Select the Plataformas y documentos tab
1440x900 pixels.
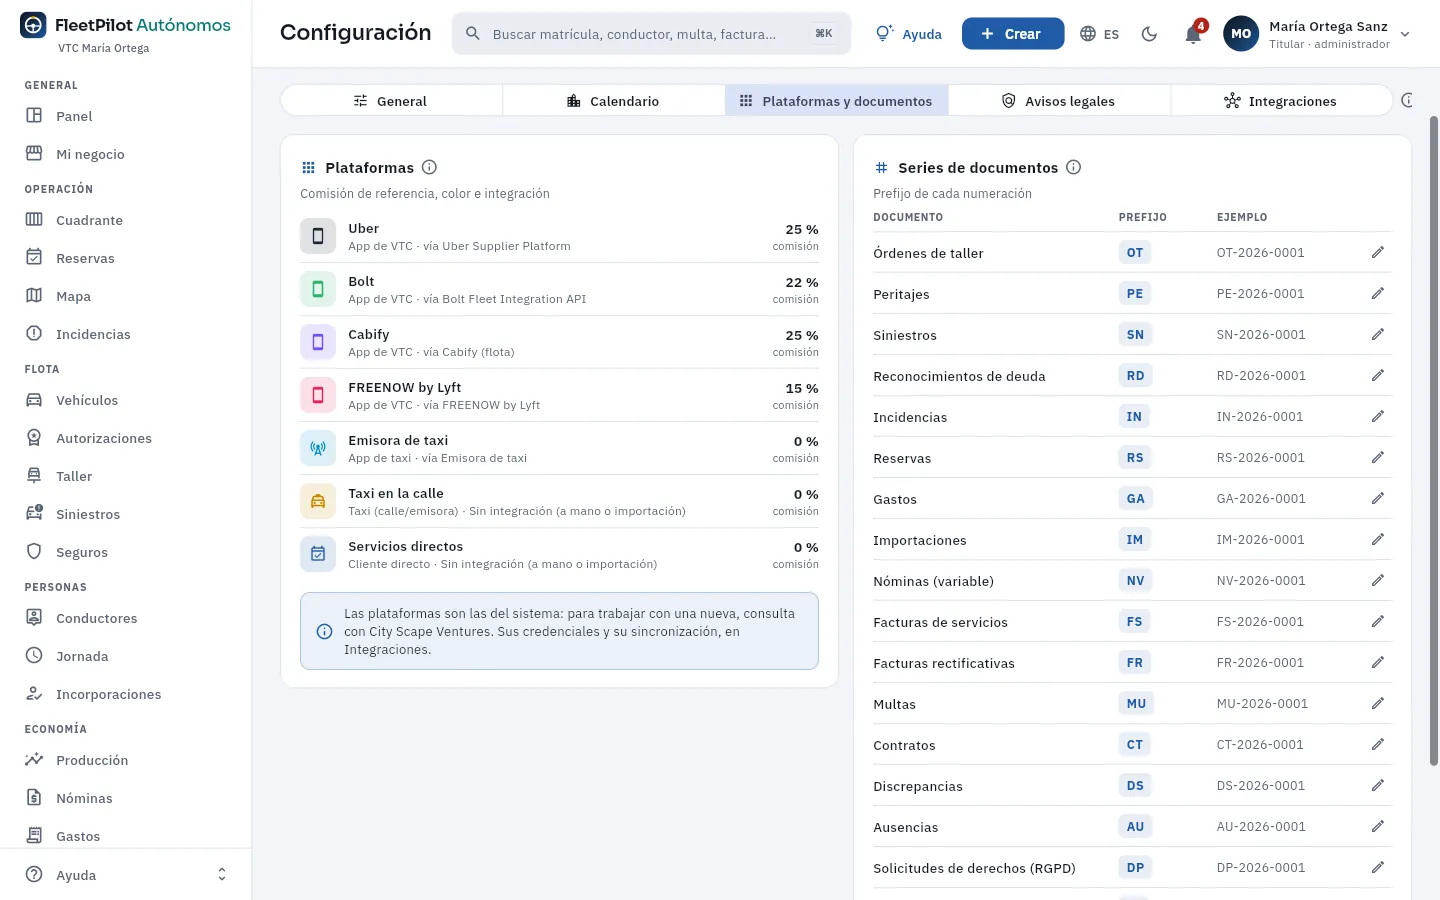click(836, 101)
